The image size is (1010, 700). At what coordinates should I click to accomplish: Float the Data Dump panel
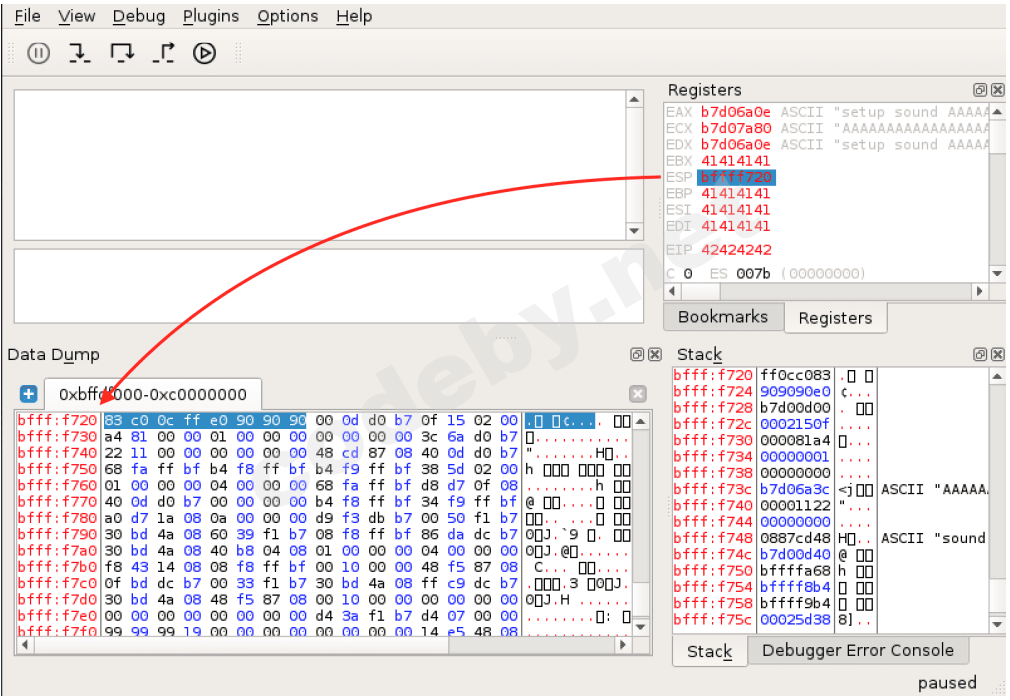tap(637, 354)
